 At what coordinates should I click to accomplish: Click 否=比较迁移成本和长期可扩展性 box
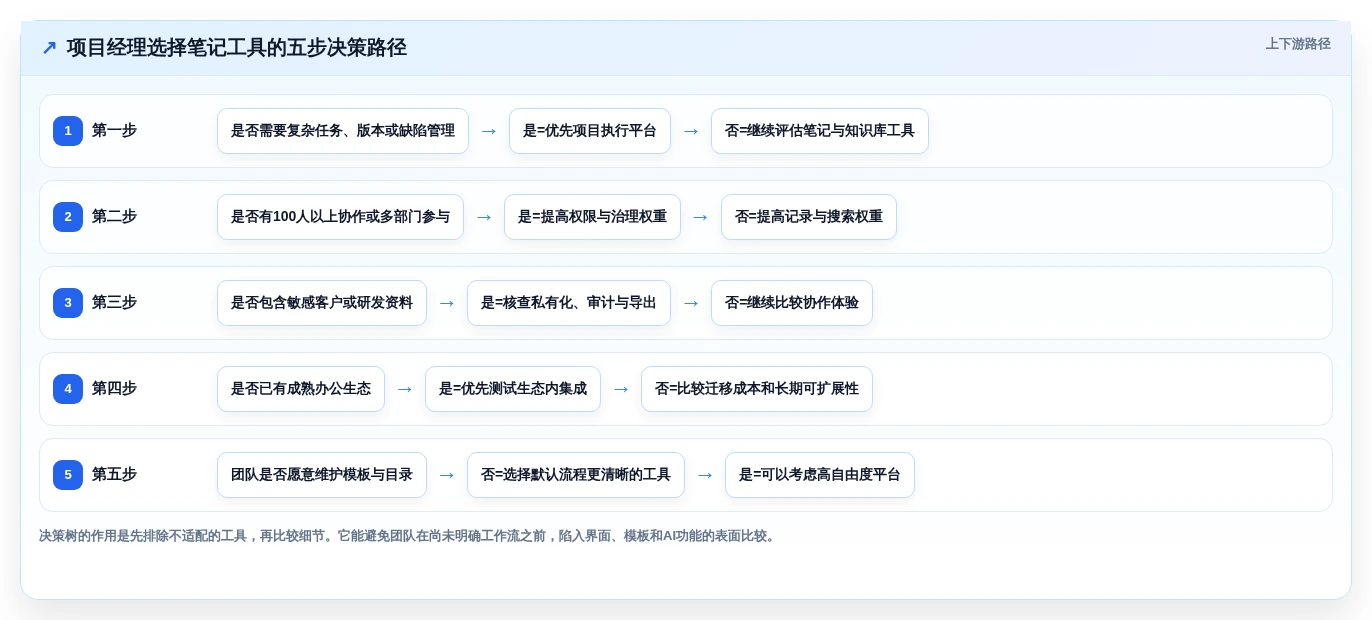click(x=757, y=389)
